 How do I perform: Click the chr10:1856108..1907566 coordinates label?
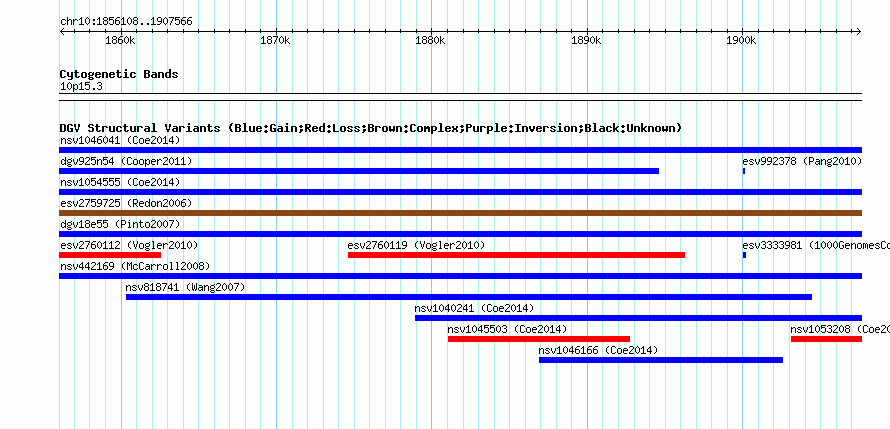(x=126, y=22)
